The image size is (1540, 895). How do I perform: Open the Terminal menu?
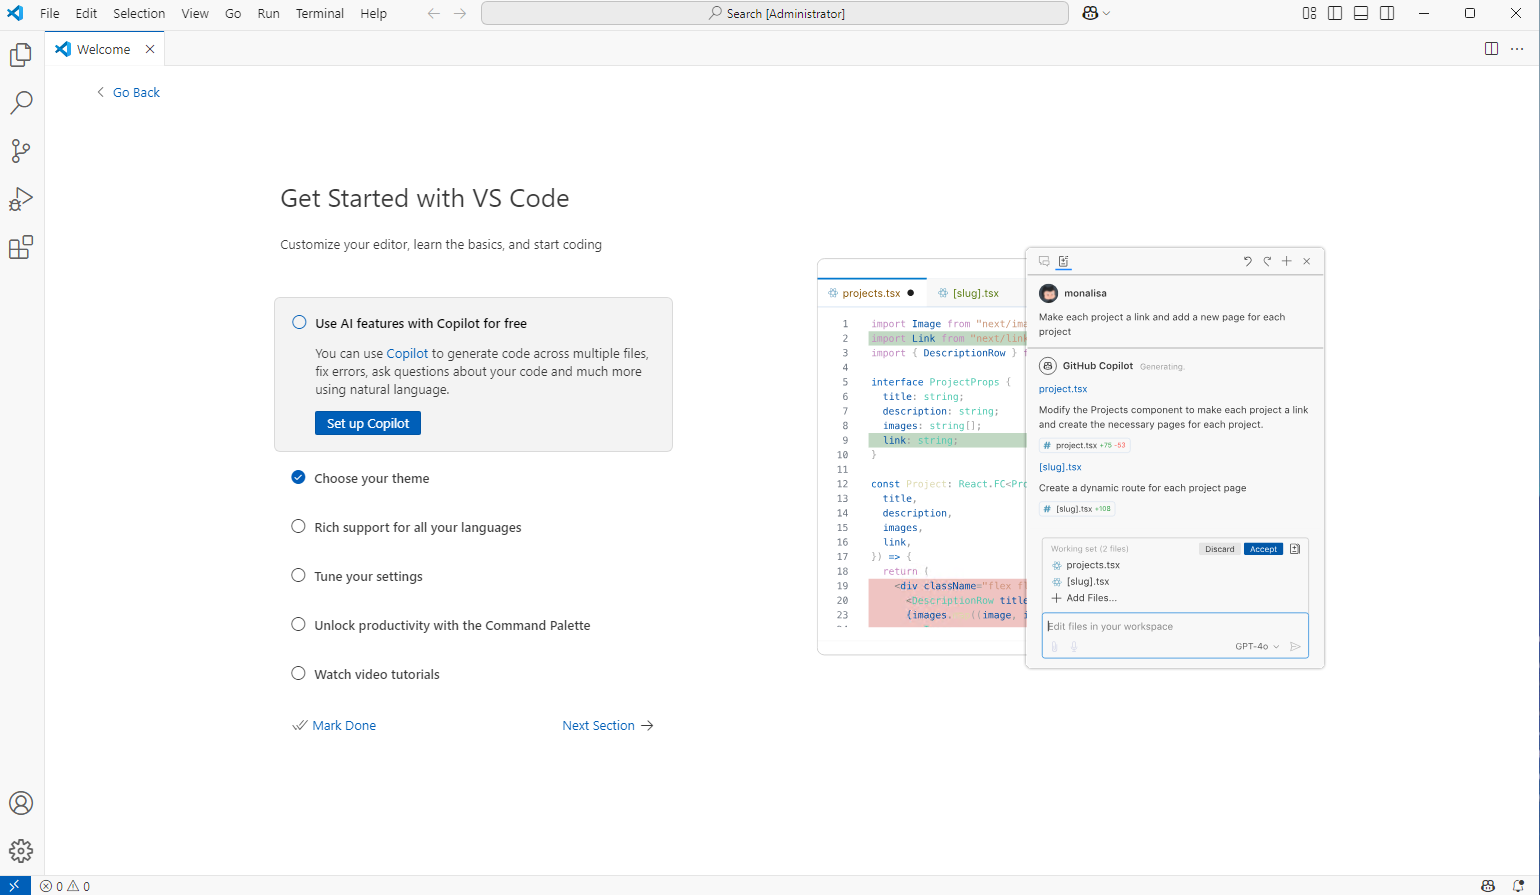tap(320, 13)
